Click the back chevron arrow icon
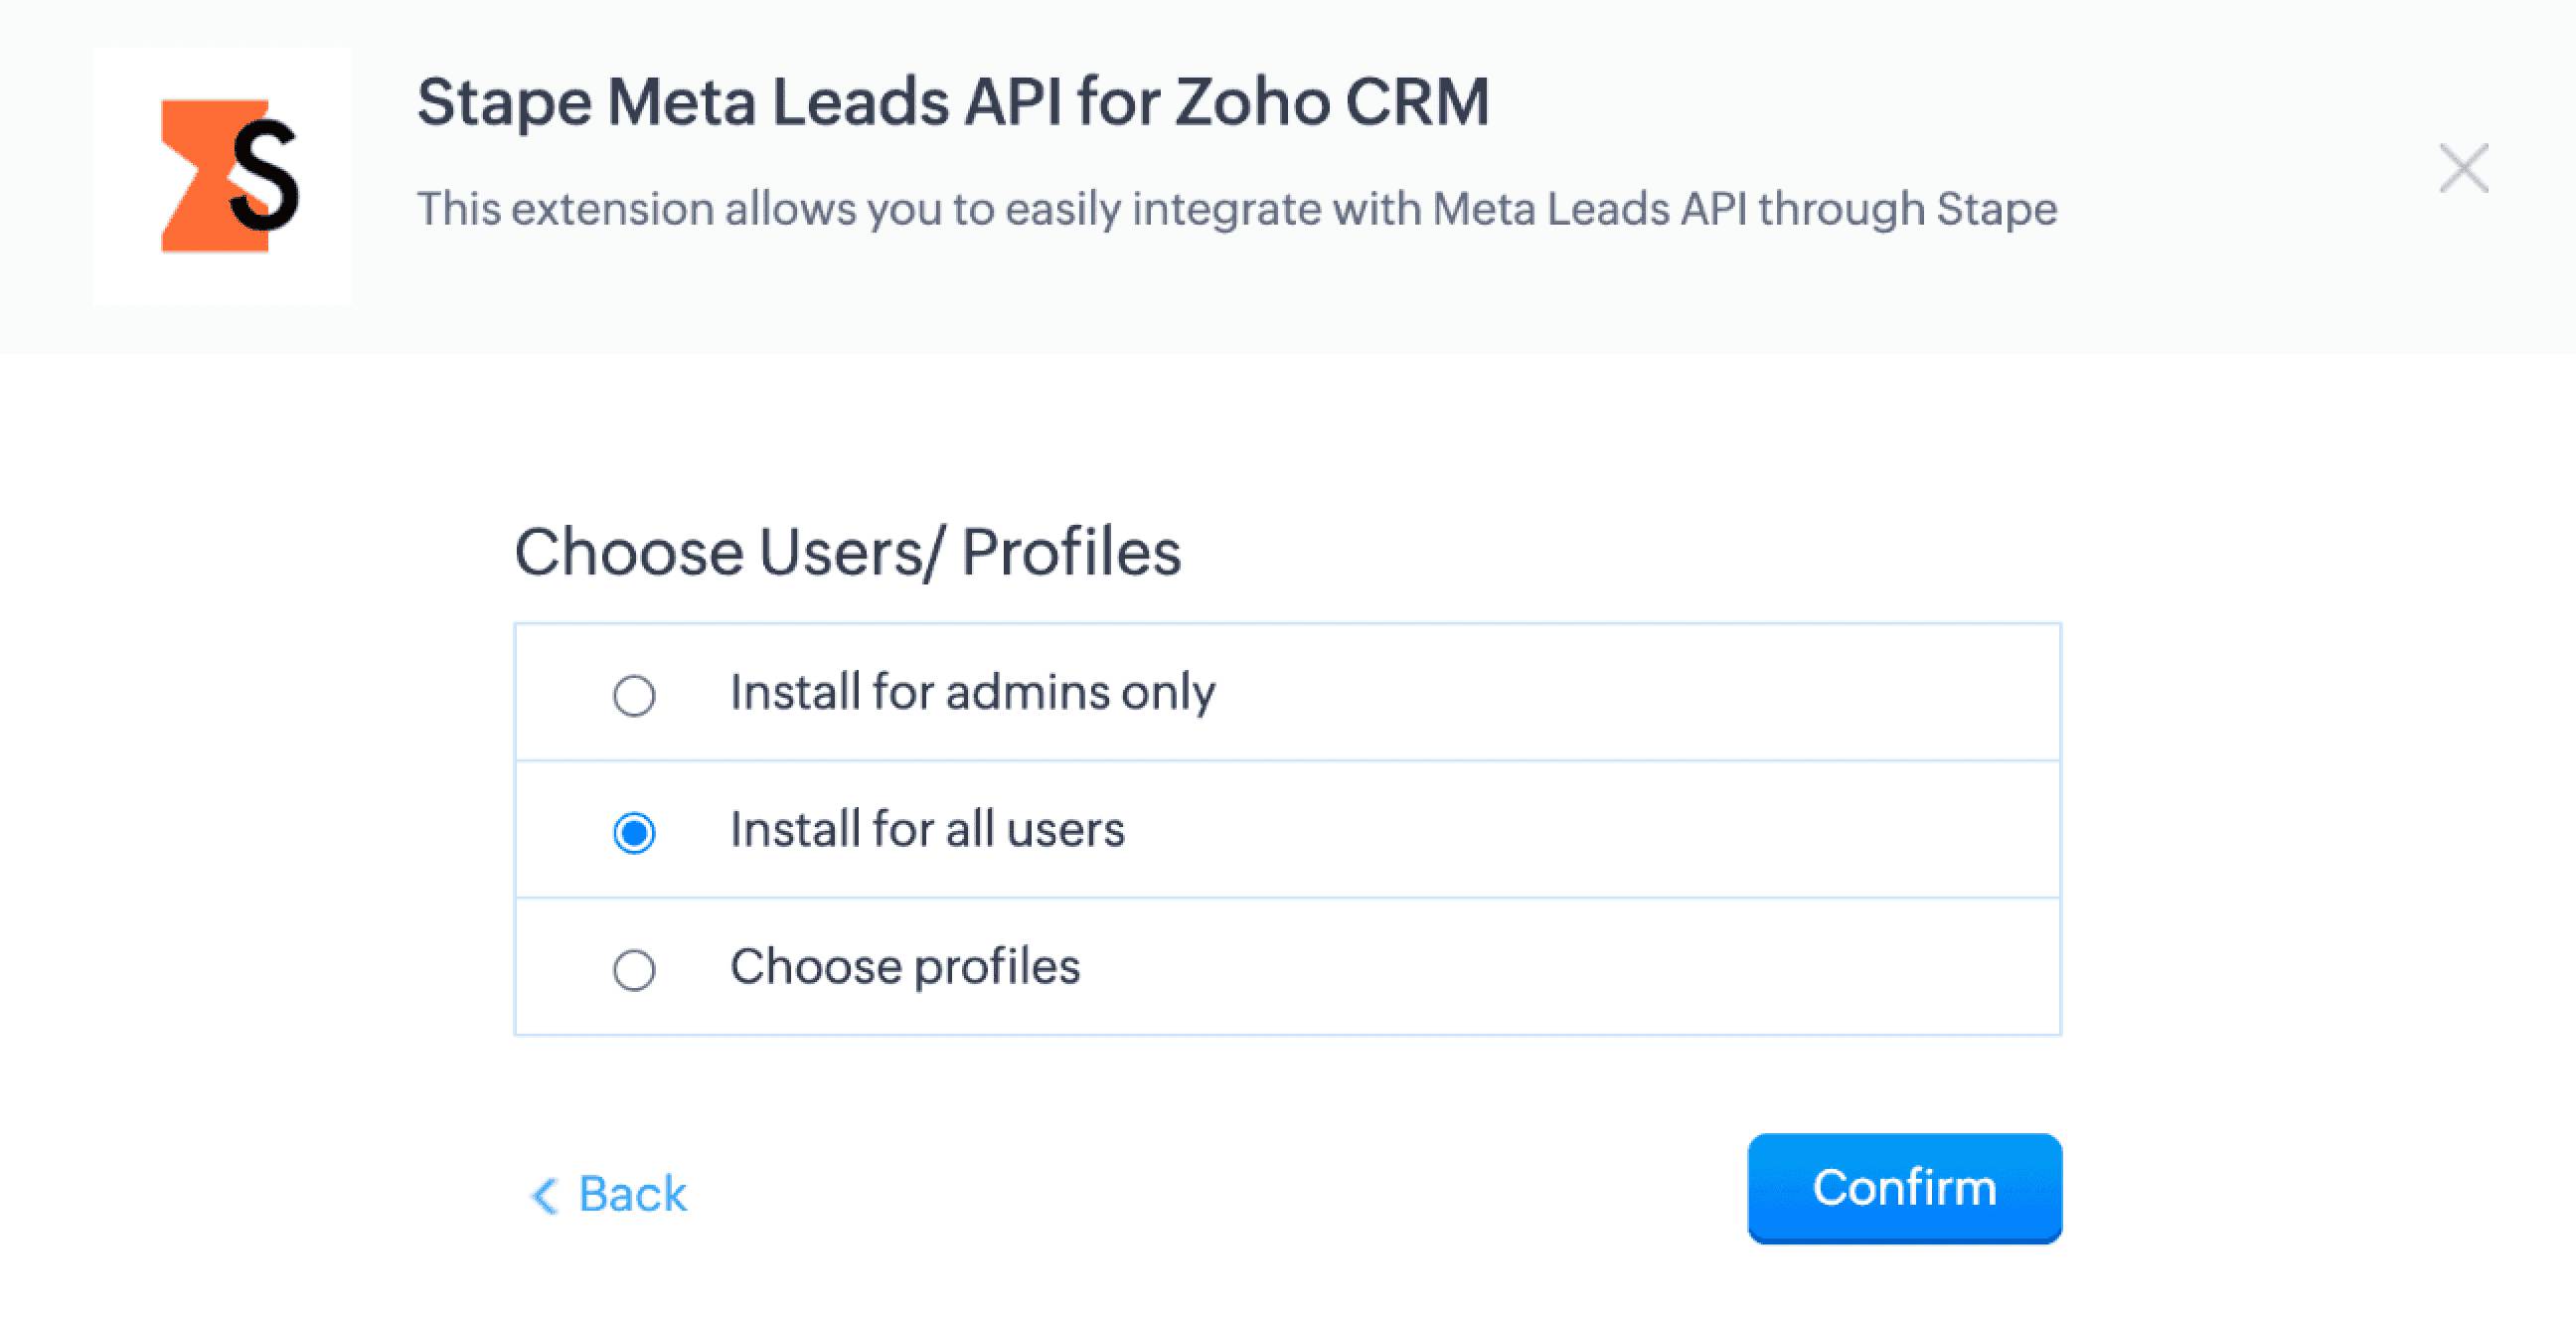 tap(544, 1195)
